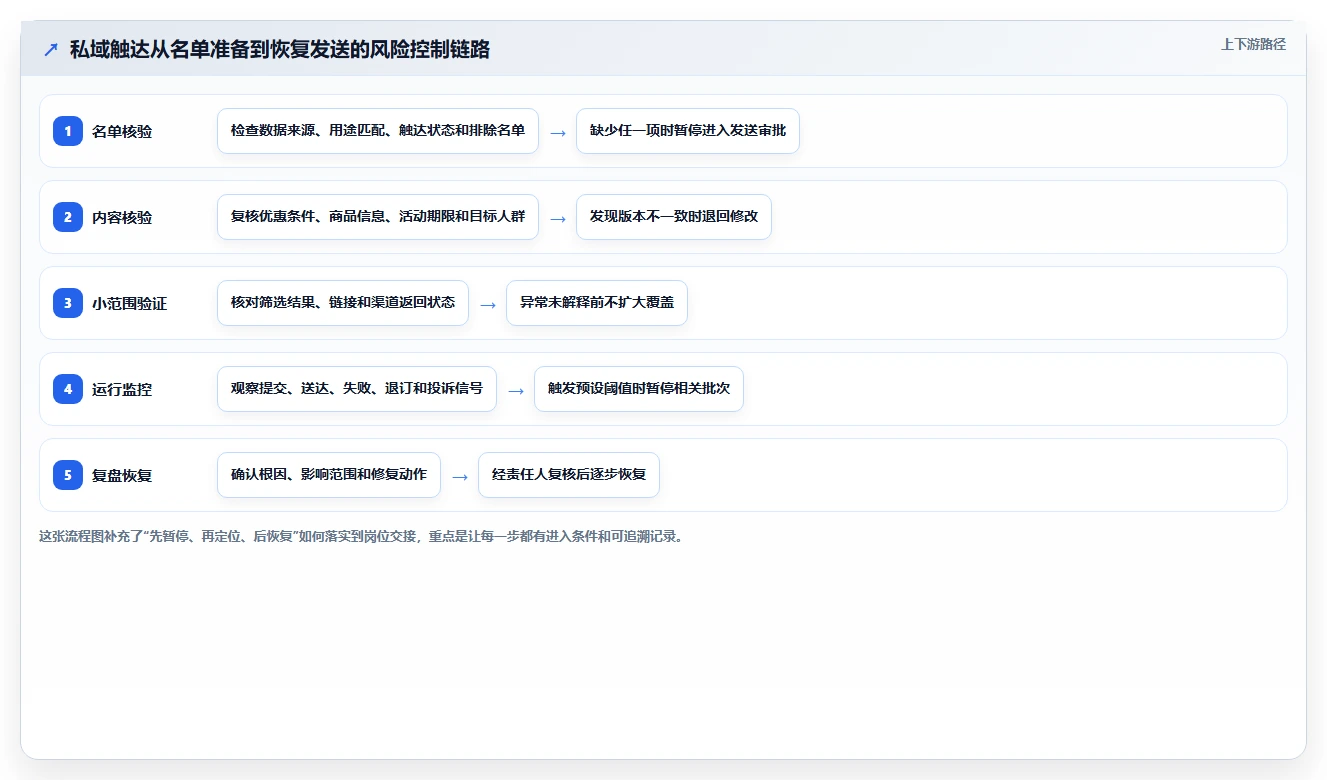Select step badge 4 for 运行监控
This screenshot has height=780, width=1327.
coord(68,389)
